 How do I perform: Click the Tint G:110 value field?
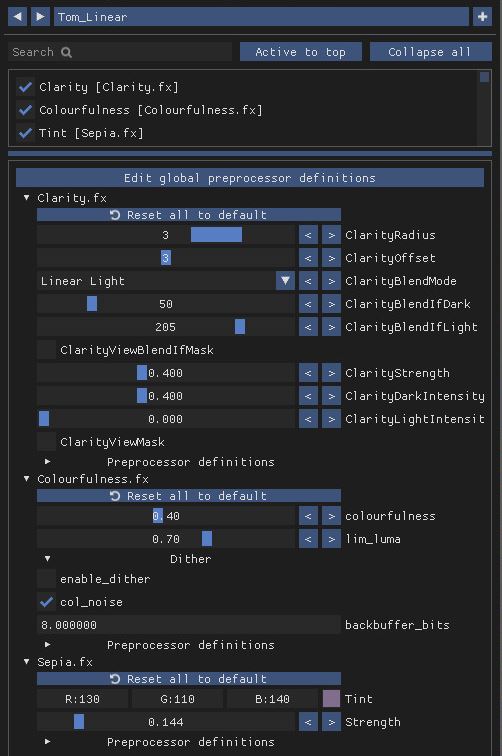coord(177,699)
